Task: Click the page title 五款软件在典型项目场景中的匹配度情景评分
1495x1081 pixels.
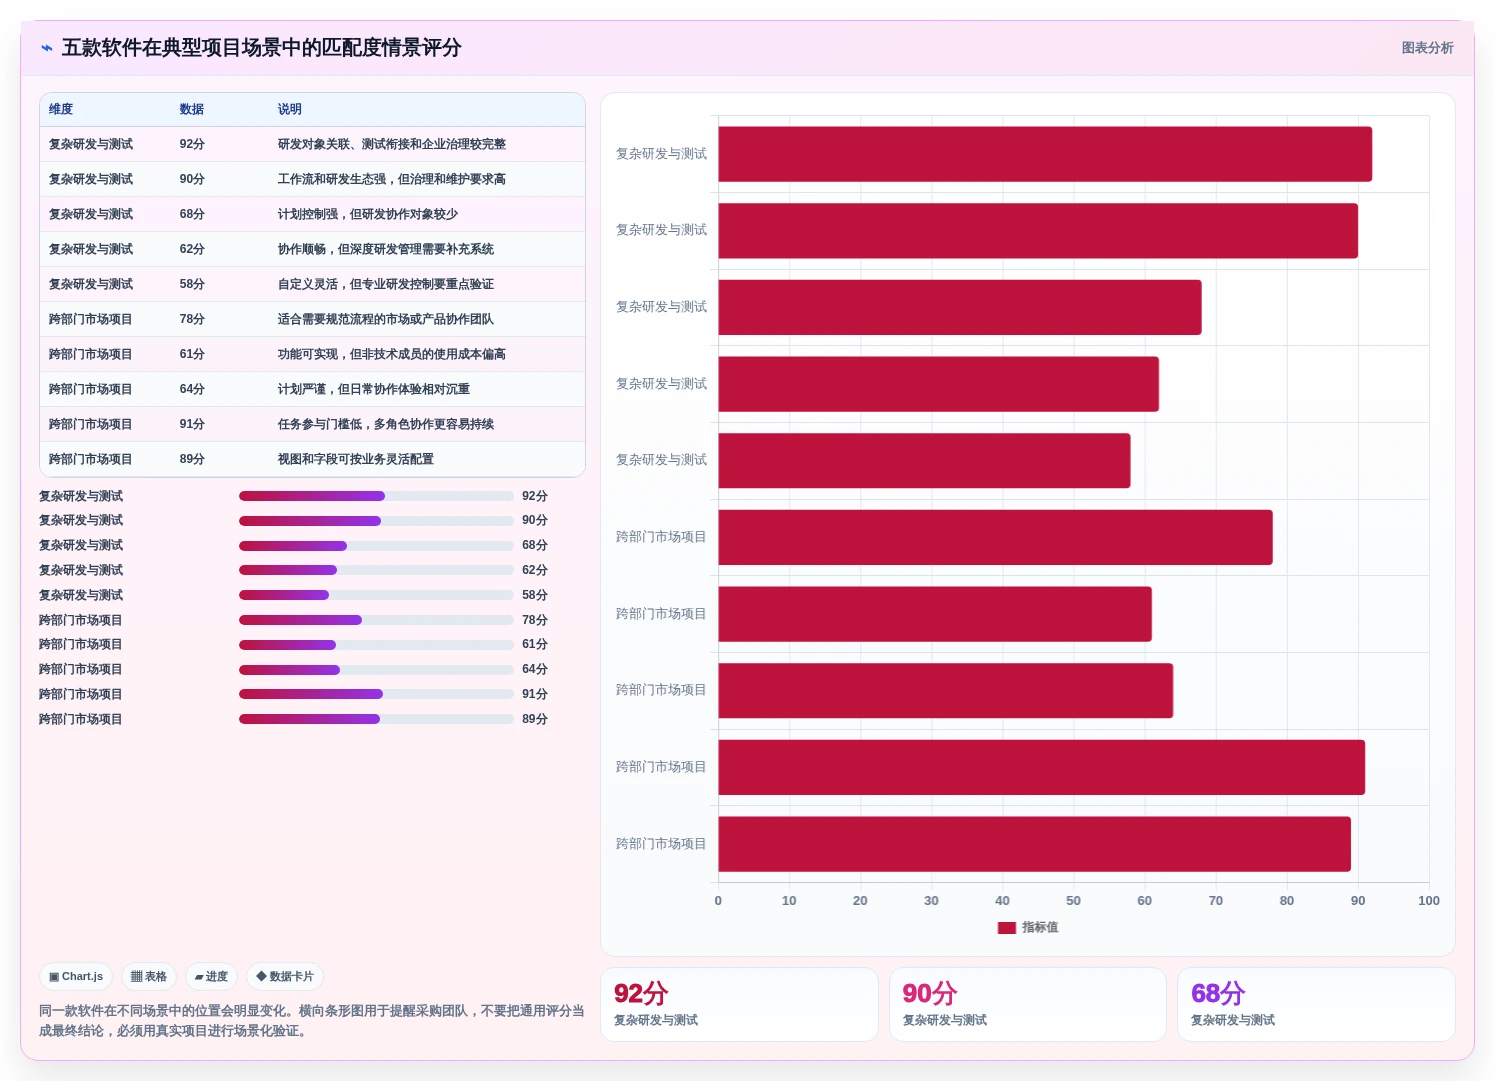Action: pyautogui.click(x=262, y=48)
